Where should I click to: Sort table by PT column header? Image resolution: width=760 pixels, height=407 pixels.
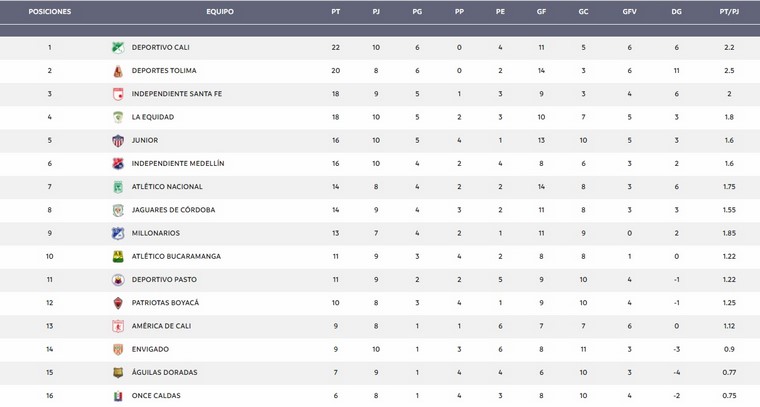pyautogui.click(x=335, y=12)
